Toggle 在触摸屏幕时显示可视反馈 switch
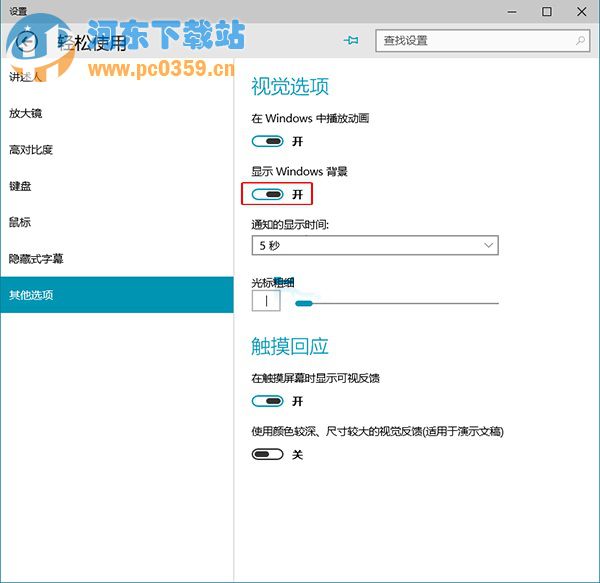Viewport: 600px width, 583px height. pos(267,401)
